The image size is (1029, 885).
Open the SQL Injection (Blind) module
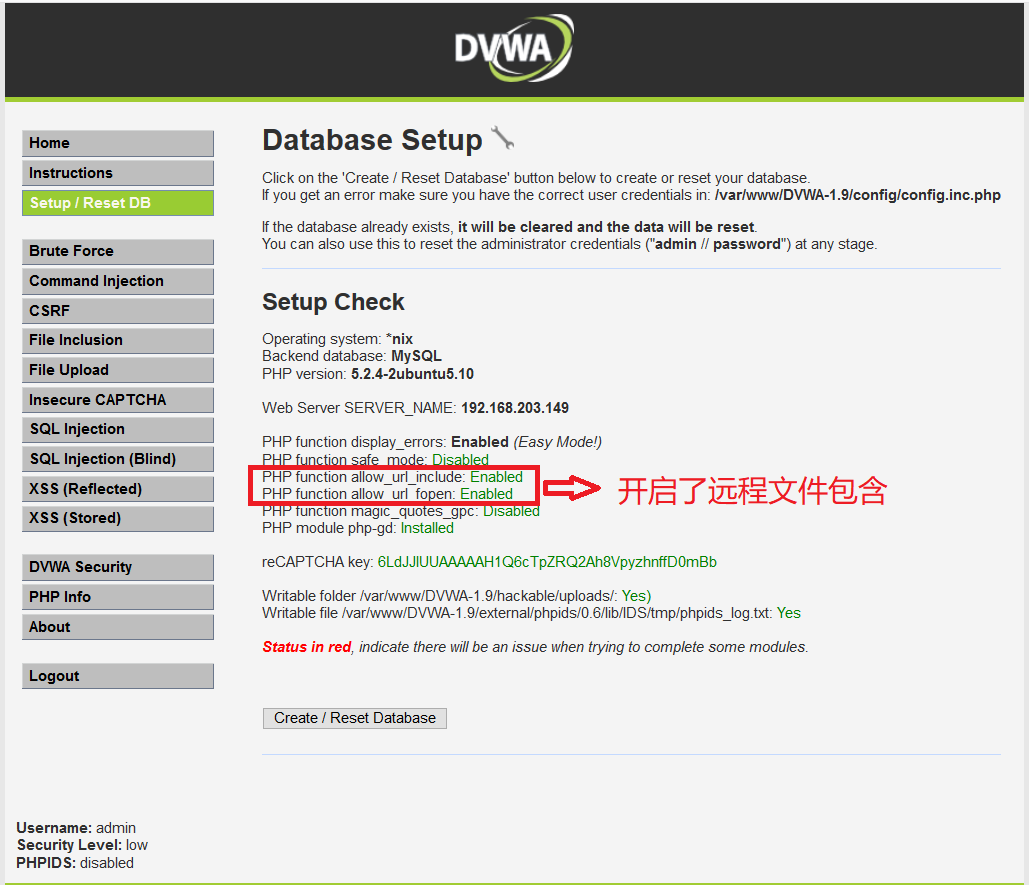117,458
